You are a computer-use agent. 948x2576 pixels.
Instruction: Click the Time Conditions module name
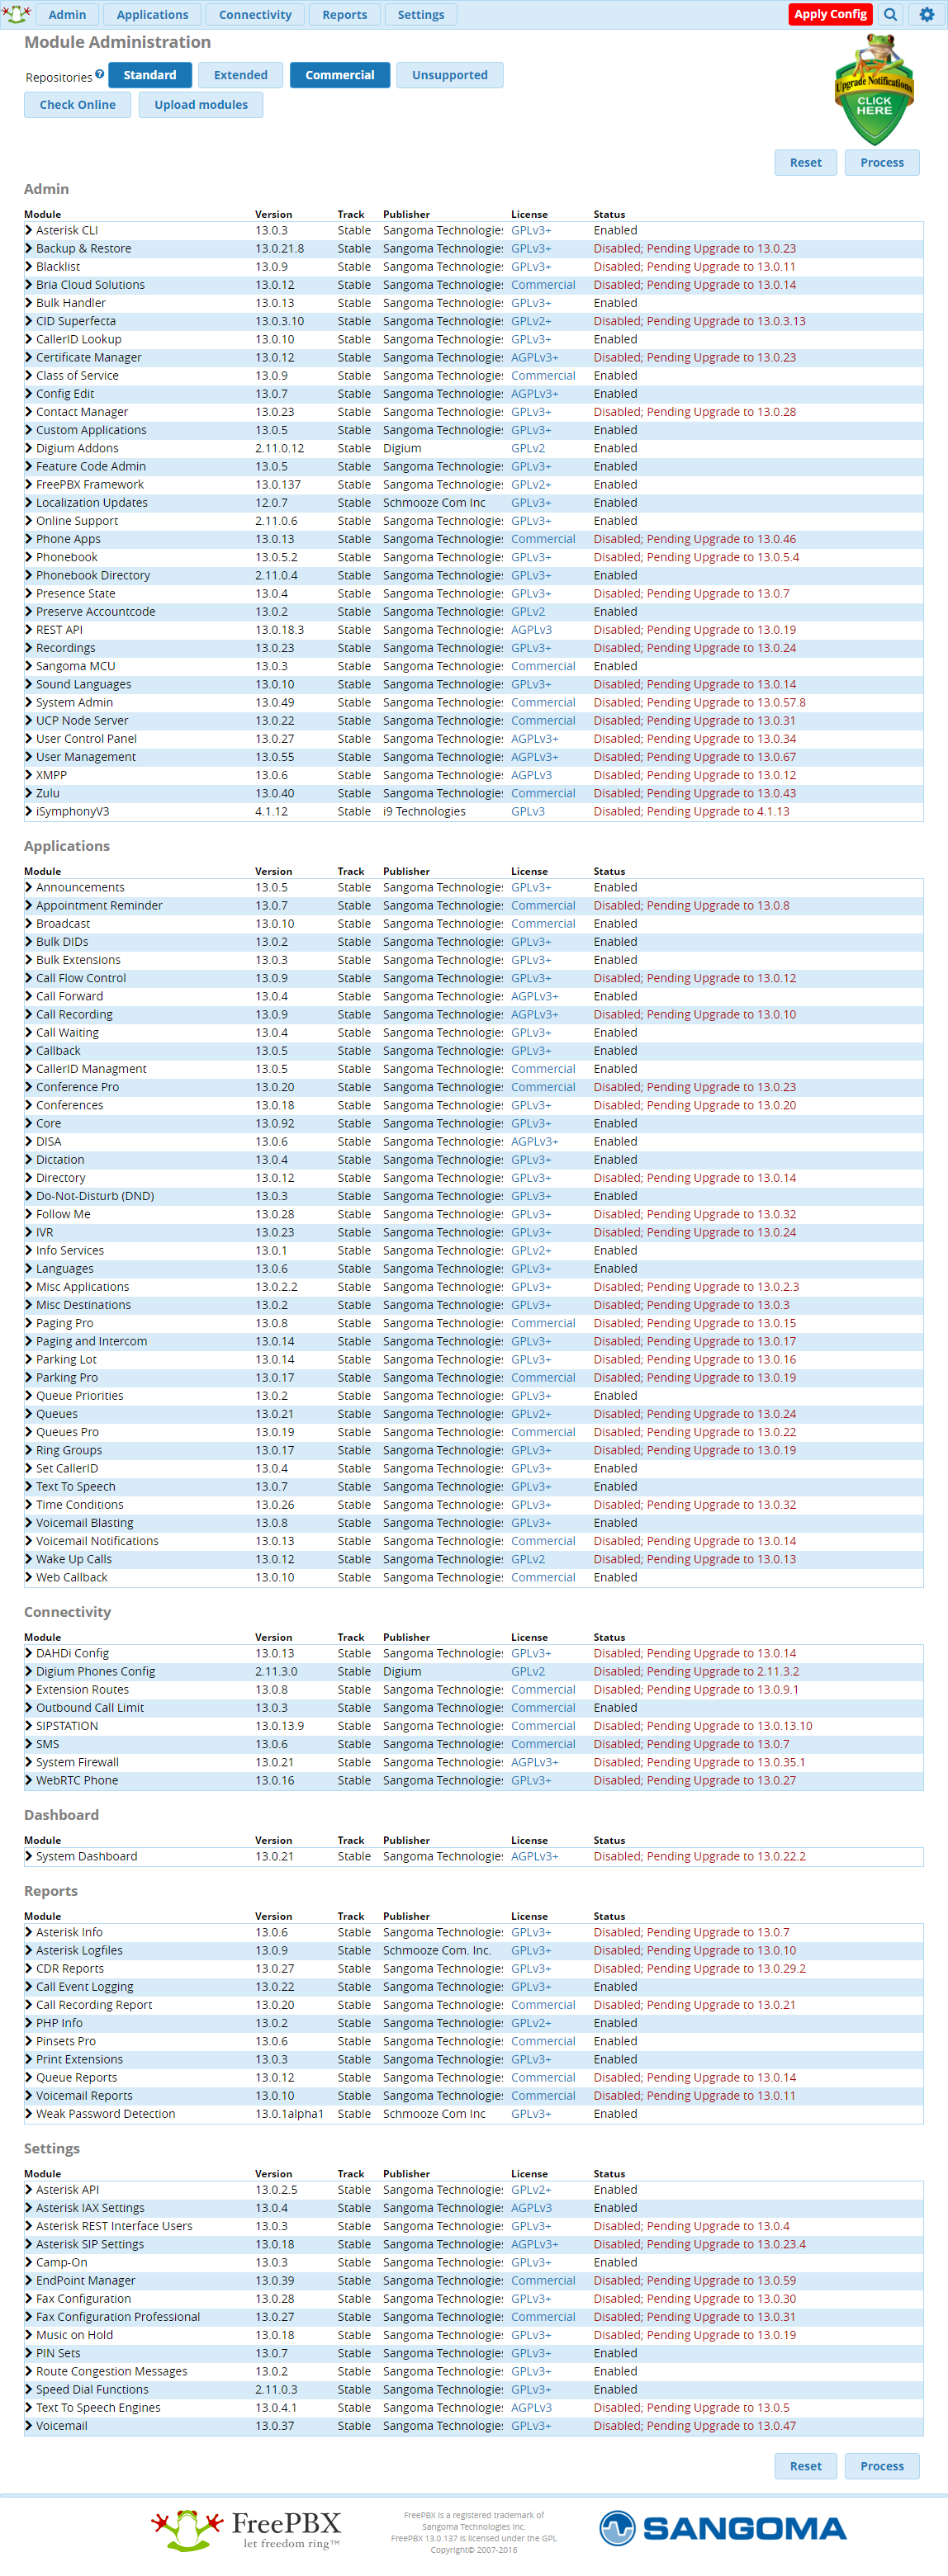point(80,1505)
